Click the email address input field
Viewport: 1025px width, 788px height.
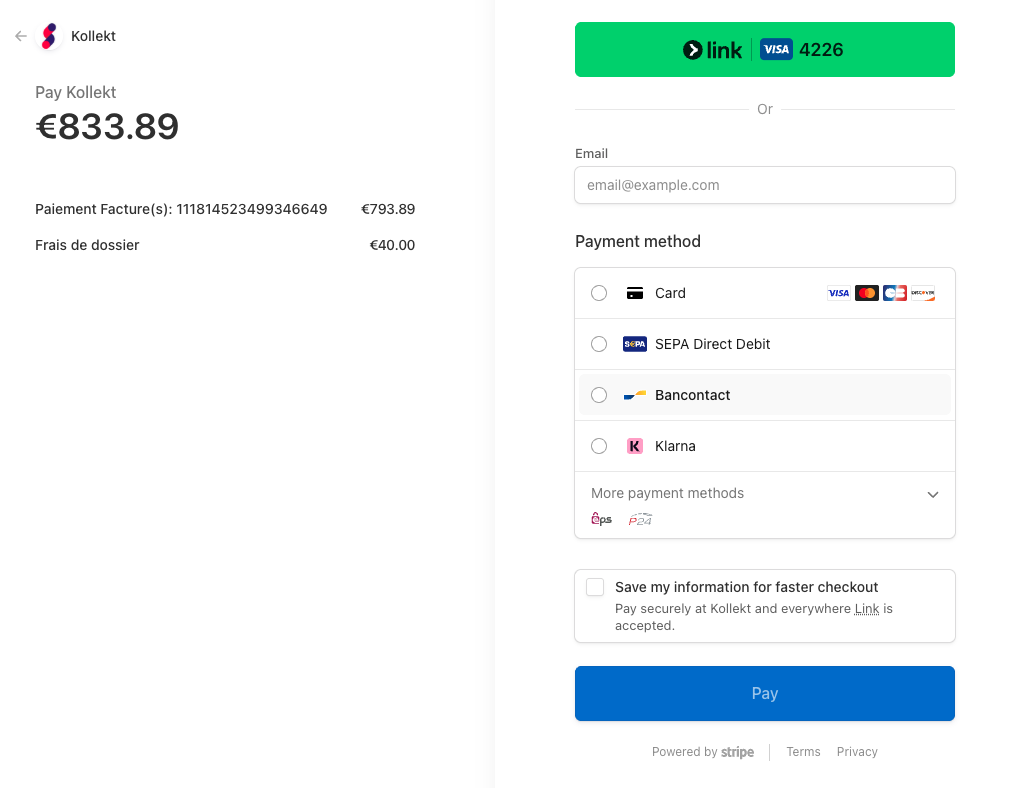(764, 185)
